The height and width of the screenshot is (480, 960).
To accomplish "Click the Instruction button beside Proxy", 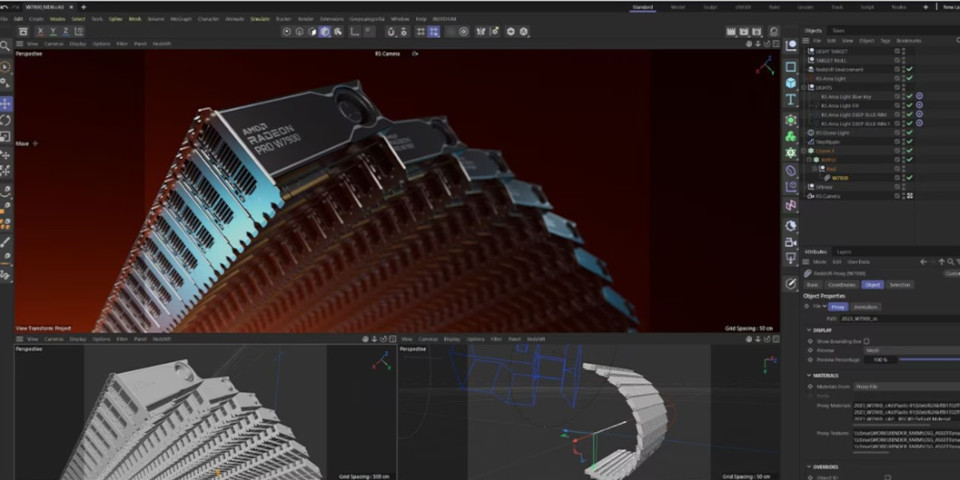I will (866, 307).
